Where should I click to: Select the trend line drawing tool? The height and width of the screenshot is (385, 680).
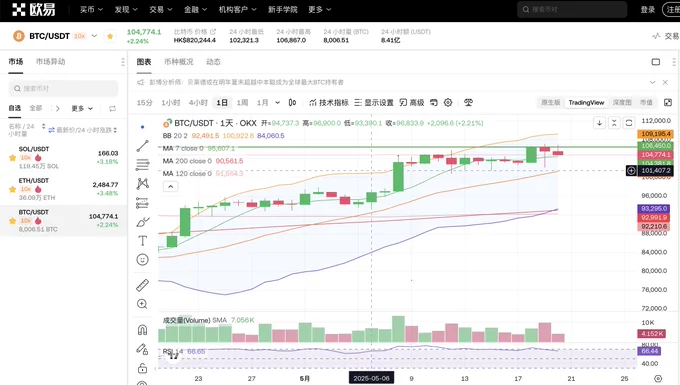point(142,146)
